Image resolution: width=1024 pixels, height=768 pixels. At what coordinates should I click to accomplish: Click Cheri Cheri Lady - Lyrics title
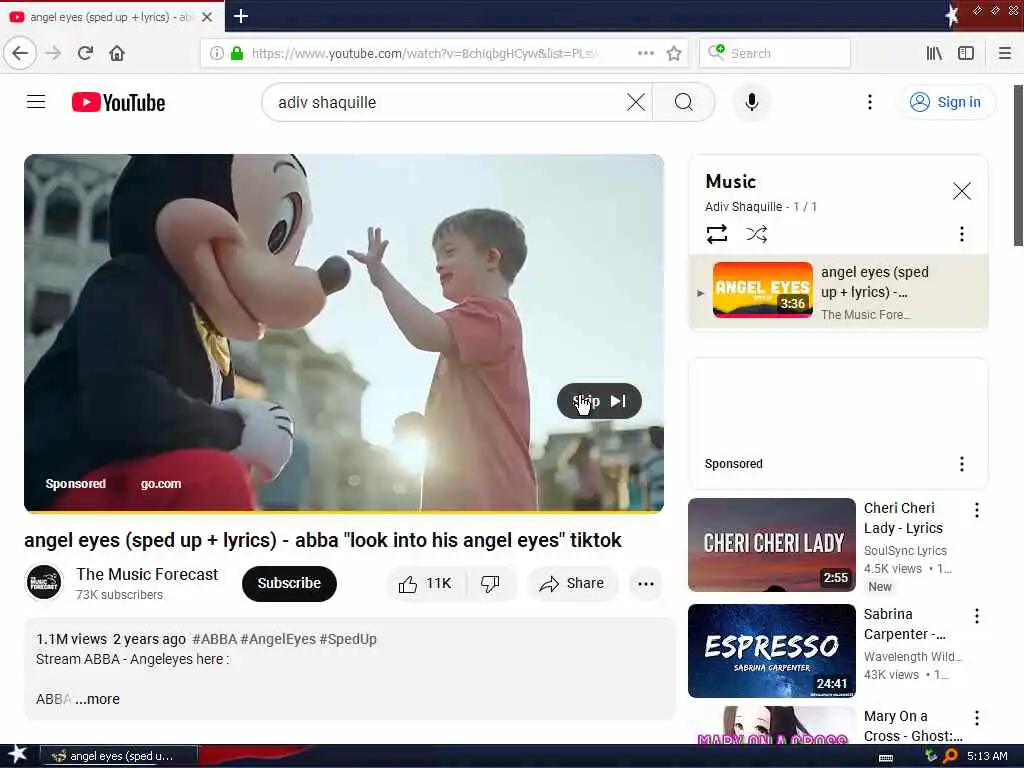(x=903, y=518)
